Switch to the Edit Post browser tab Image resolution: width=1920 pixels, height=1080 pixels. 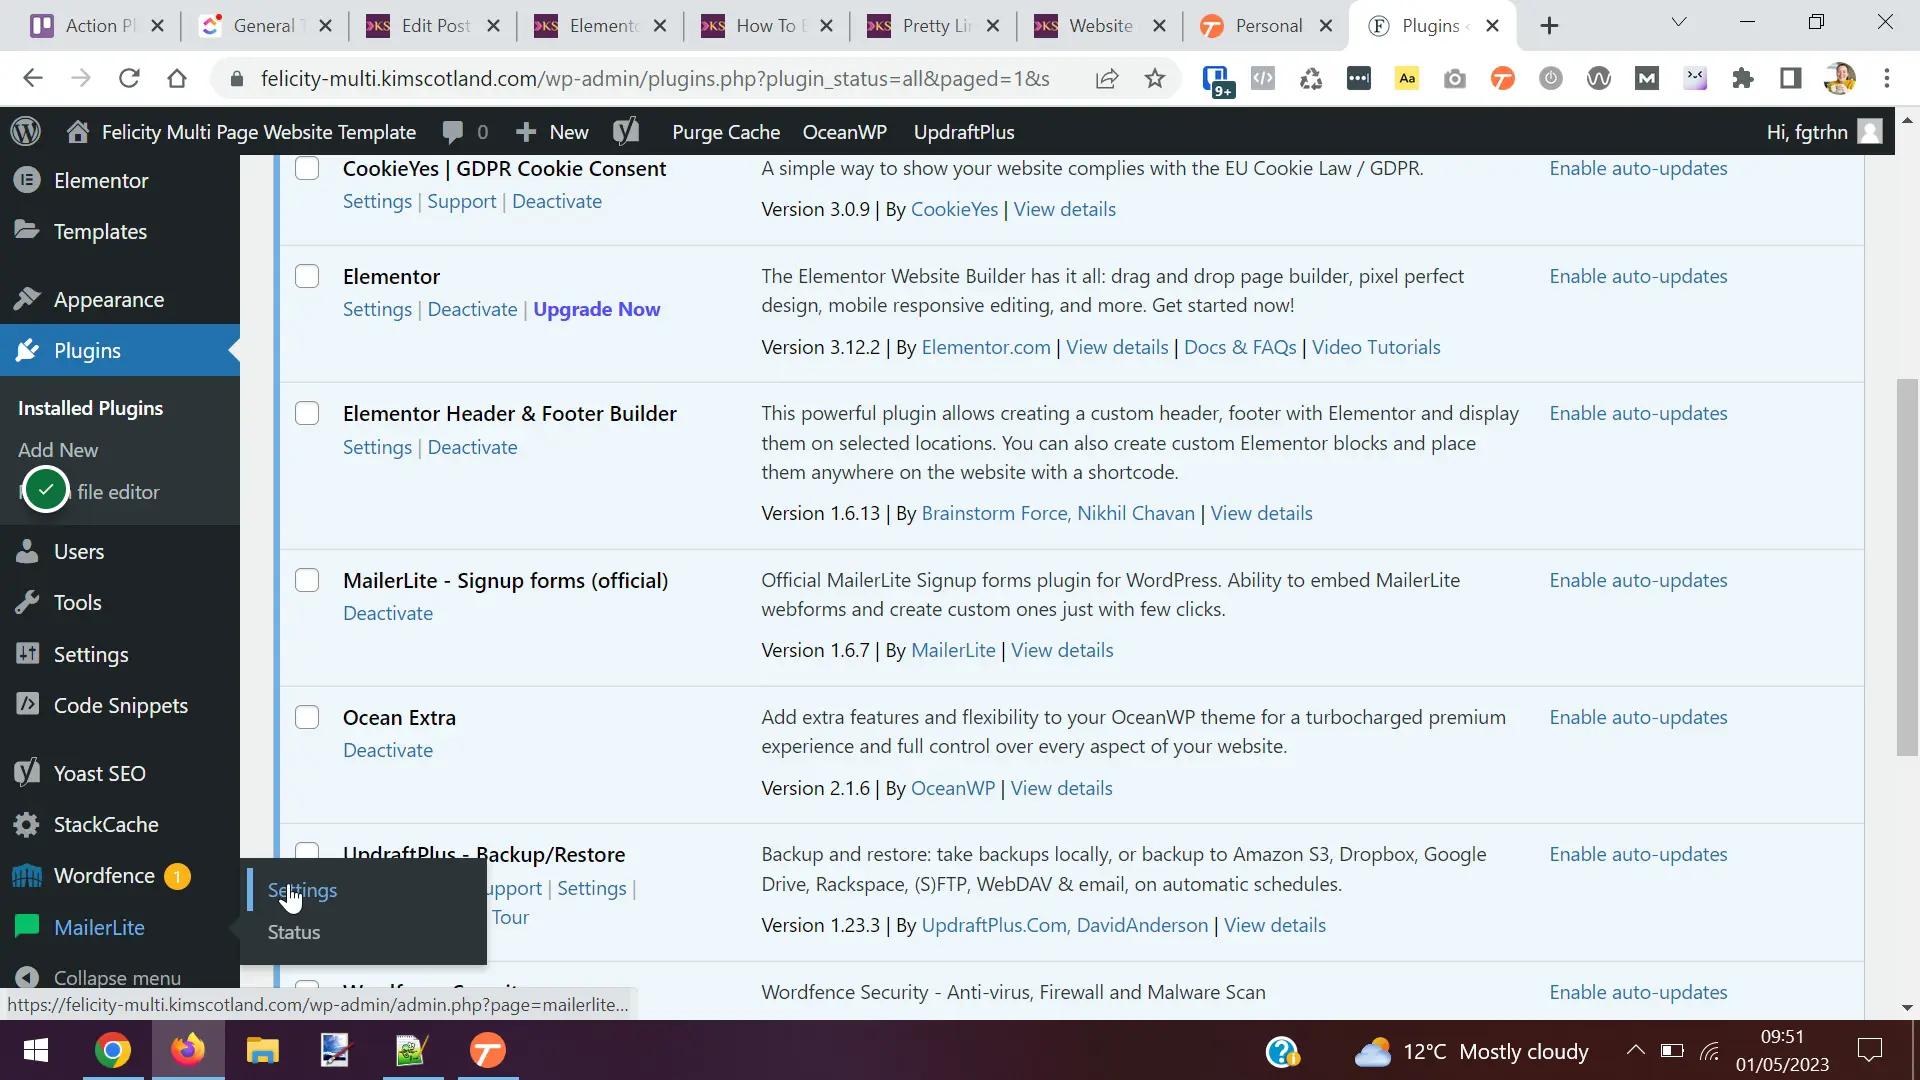[x=434, y=26]
